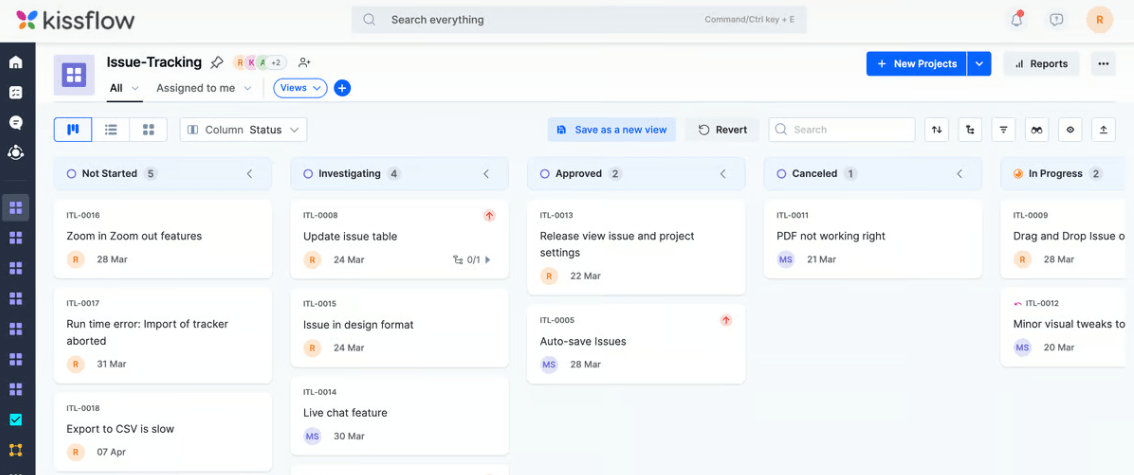Open the sort options icon
Viewport: 1134px width, 475px height.
pyautogui.click(x=936, y=130)
